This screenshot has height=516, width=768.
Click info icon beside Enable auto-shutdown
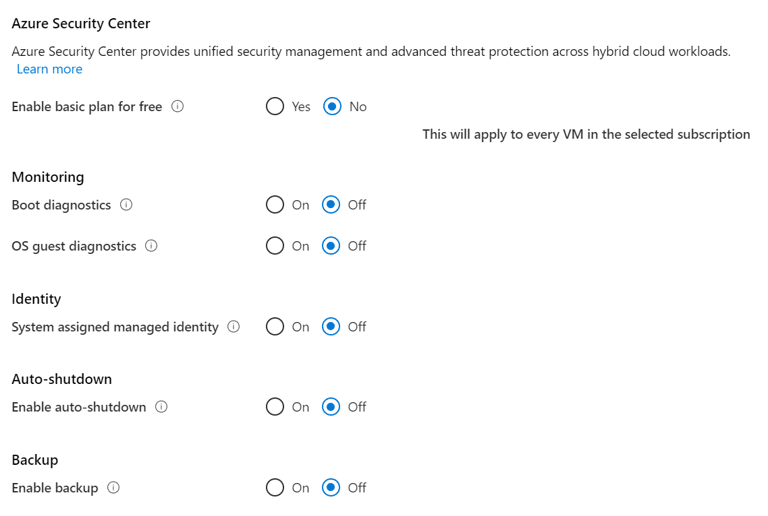[161, 407]
